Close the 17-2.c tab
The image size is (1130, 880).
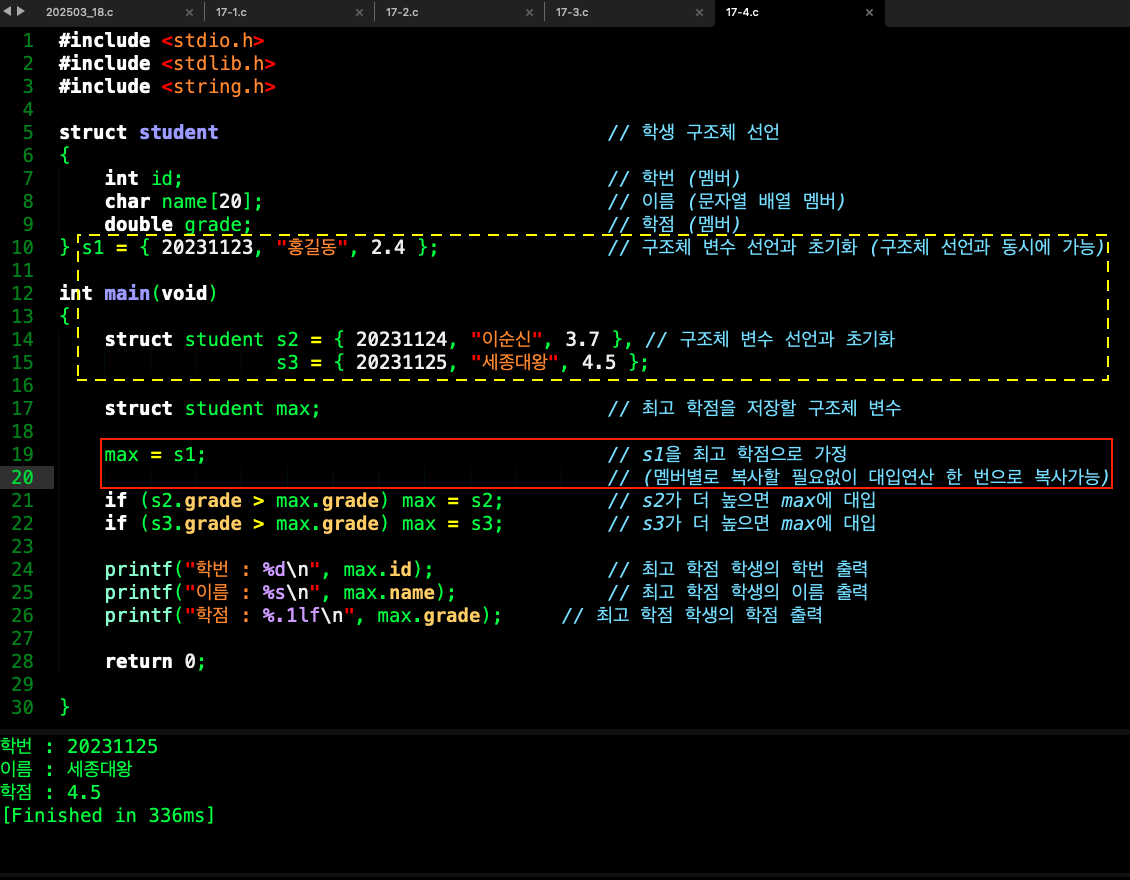coord(530,12)
